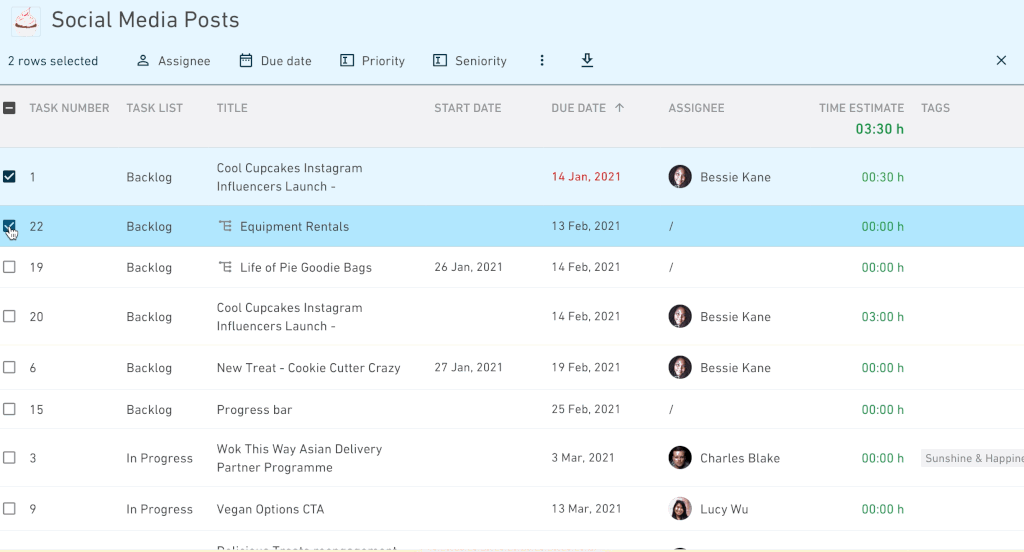The image size is (1024, 552).
Task: Sort by the Task Number column header
Action: [x=69, y=108]
